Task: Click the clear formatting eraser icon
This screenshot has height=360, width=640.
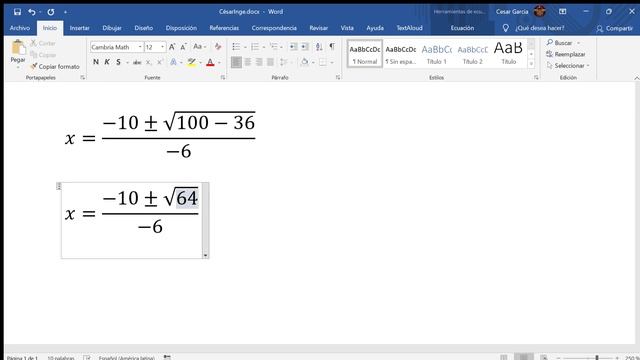Action: (218, 47)
